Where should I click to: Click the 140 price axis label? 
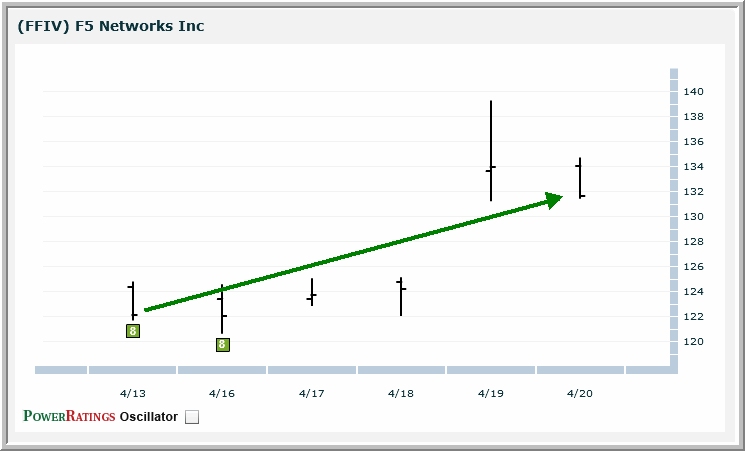click(694, 92)
